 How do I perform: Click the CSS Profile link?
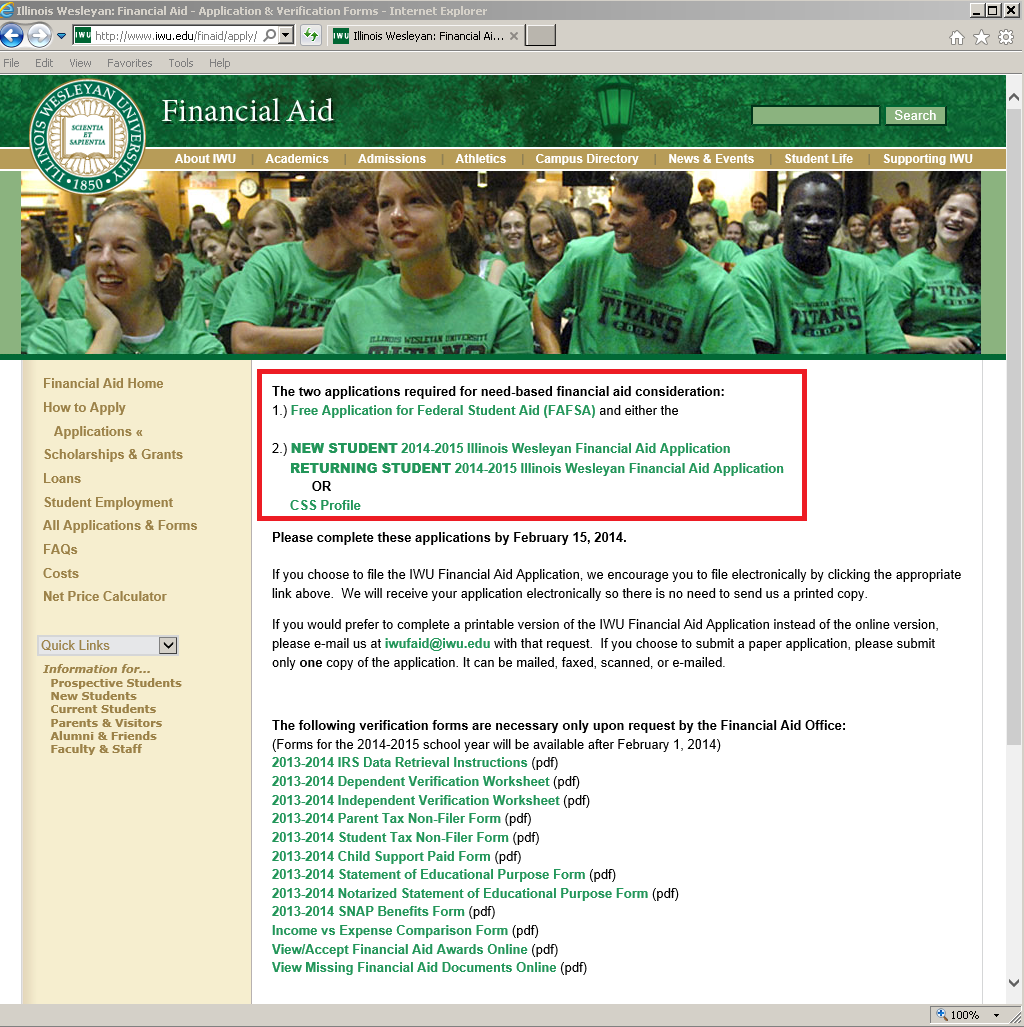pyautogui.click(x=325, y=505)
